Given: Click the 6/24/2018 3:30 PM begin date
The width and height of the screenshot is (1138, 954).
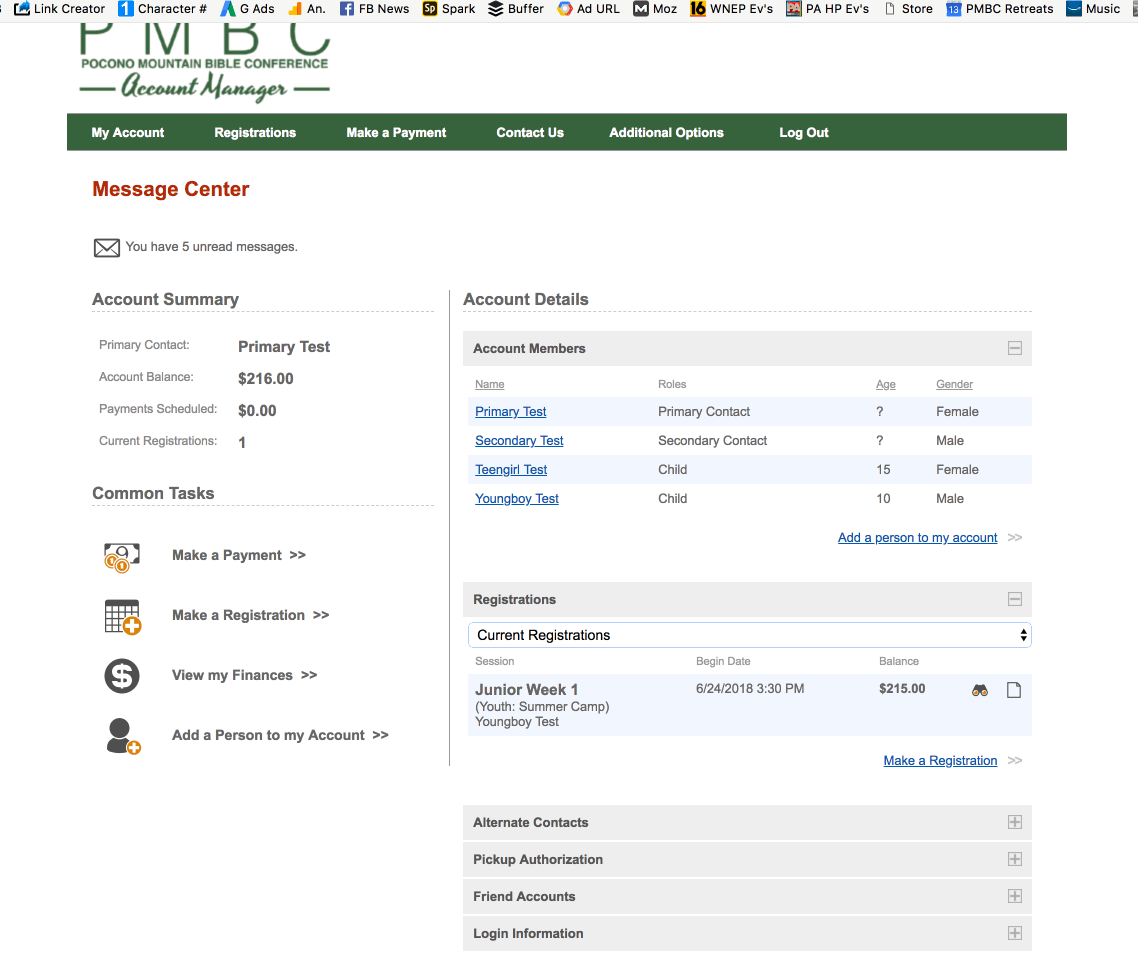Looking at the screenshot, I should pyautogui.click(x=750, y=689).
